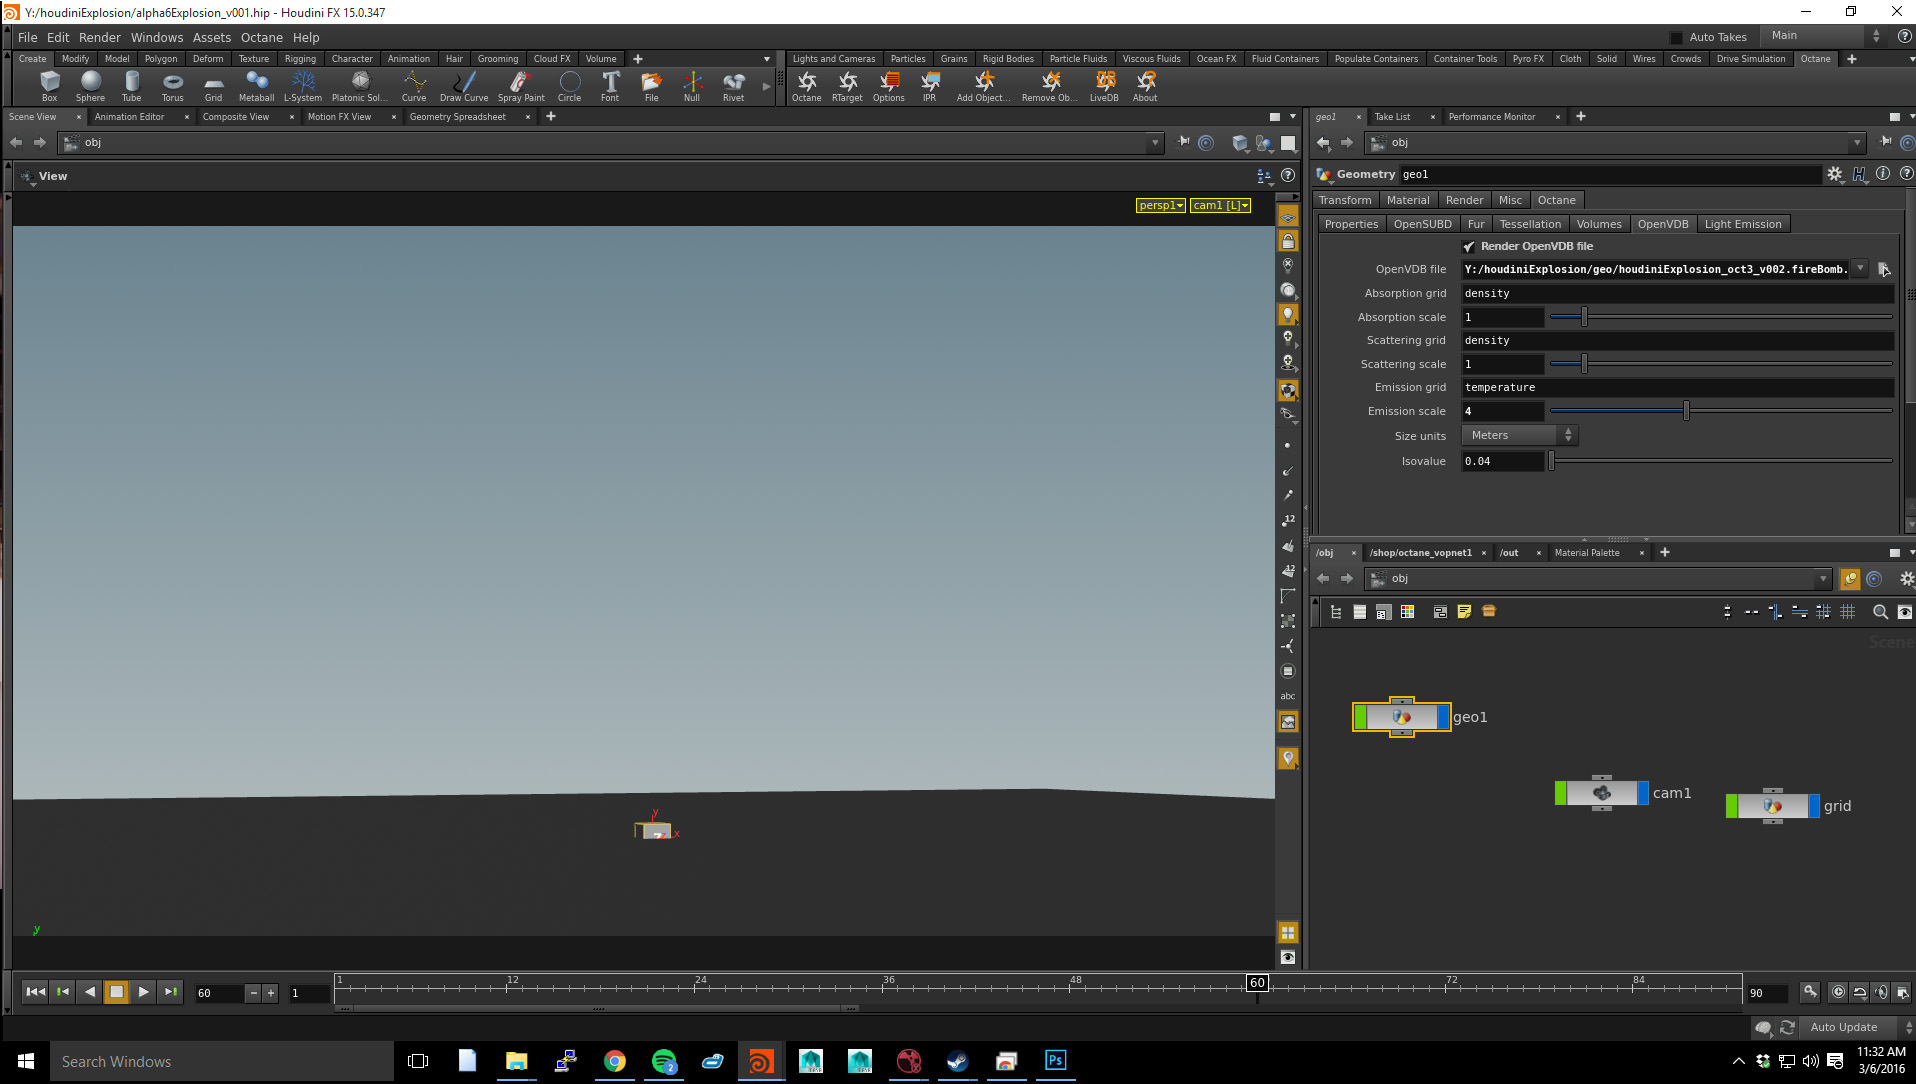Image resolution: width=1916 pixels, height=1084 pixels.
Task: Adjust the Emission scale slider
Action: tap(1720, 411)
